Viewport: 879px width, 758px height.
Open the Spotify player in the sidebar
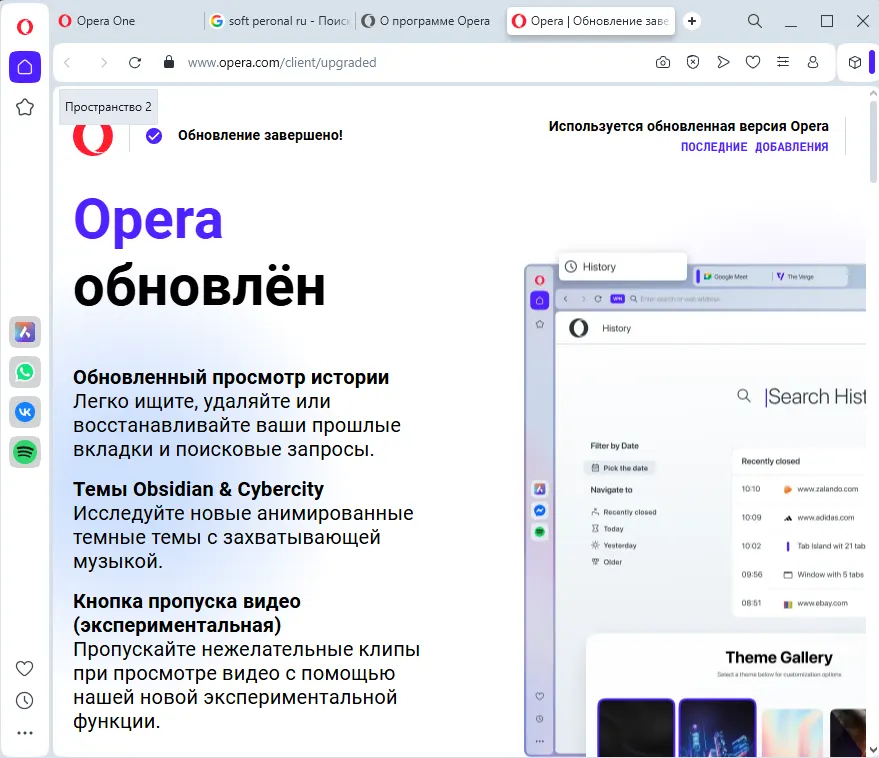[x=24, y=452]
